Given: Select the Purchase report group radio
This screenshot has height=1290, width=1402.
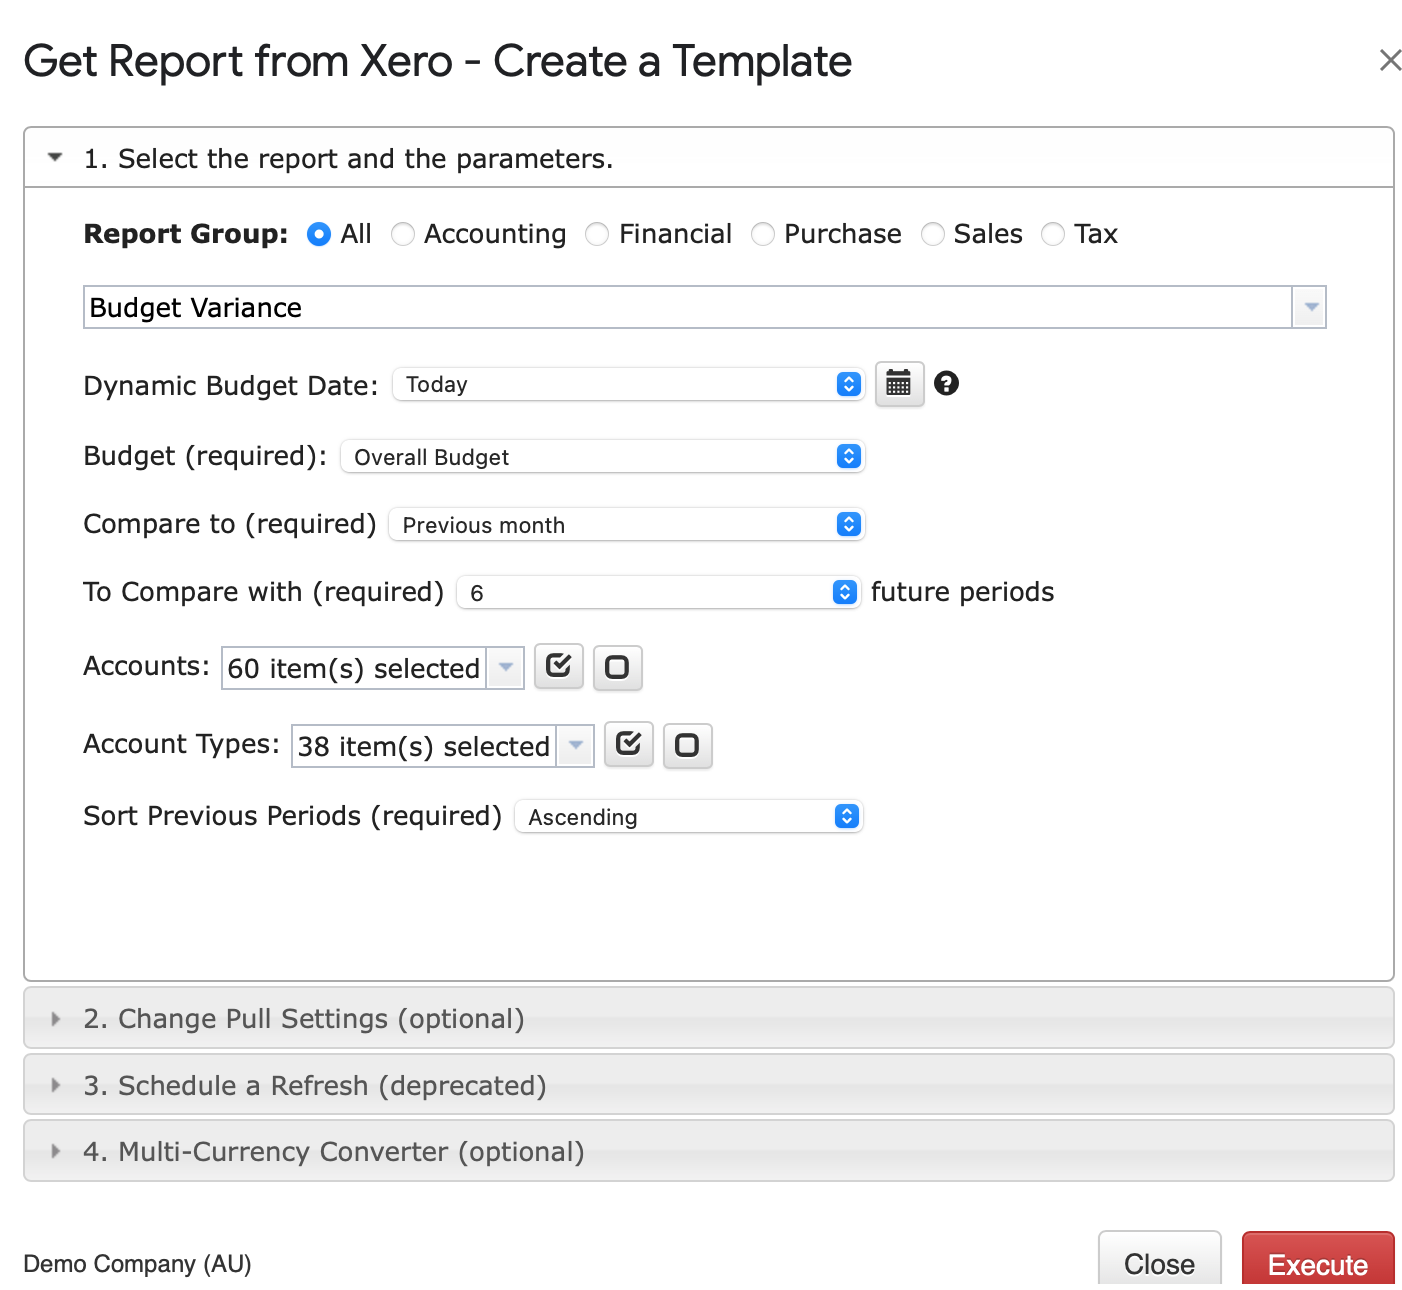Looking at the screenshot, I should click(763, 234).
